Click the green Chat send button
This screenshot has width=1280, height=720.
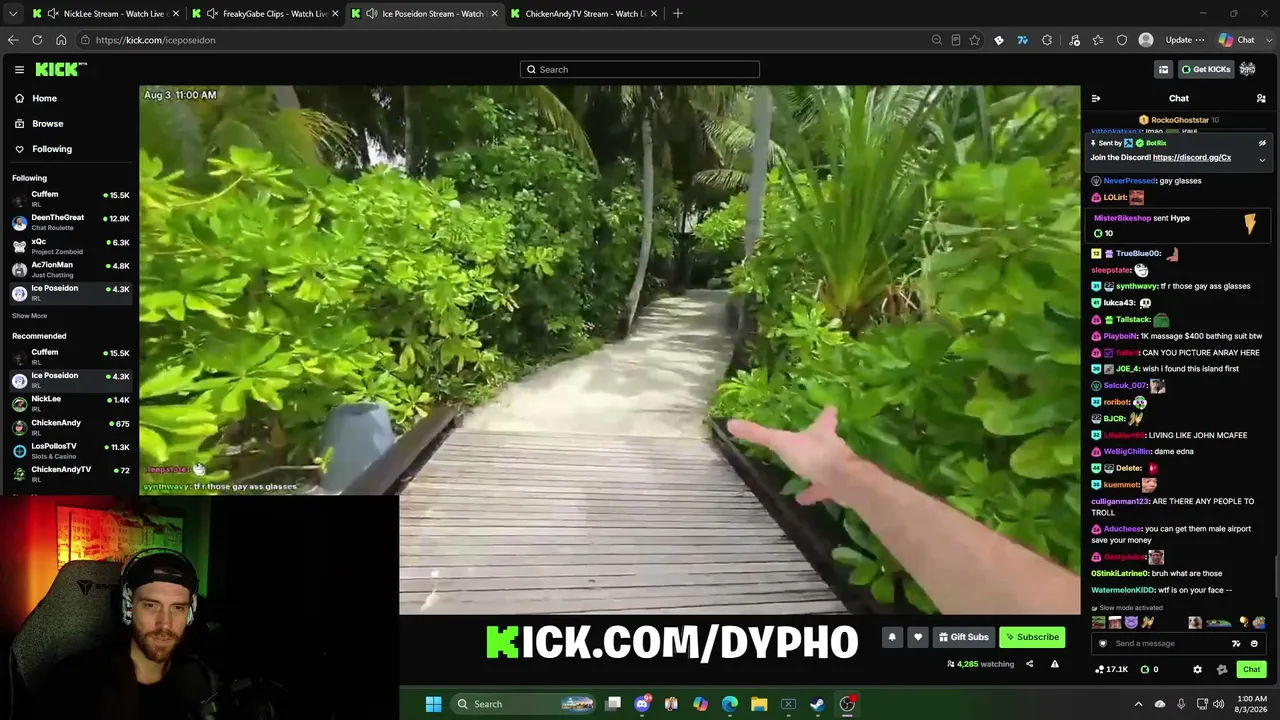tap(1251, 670)
